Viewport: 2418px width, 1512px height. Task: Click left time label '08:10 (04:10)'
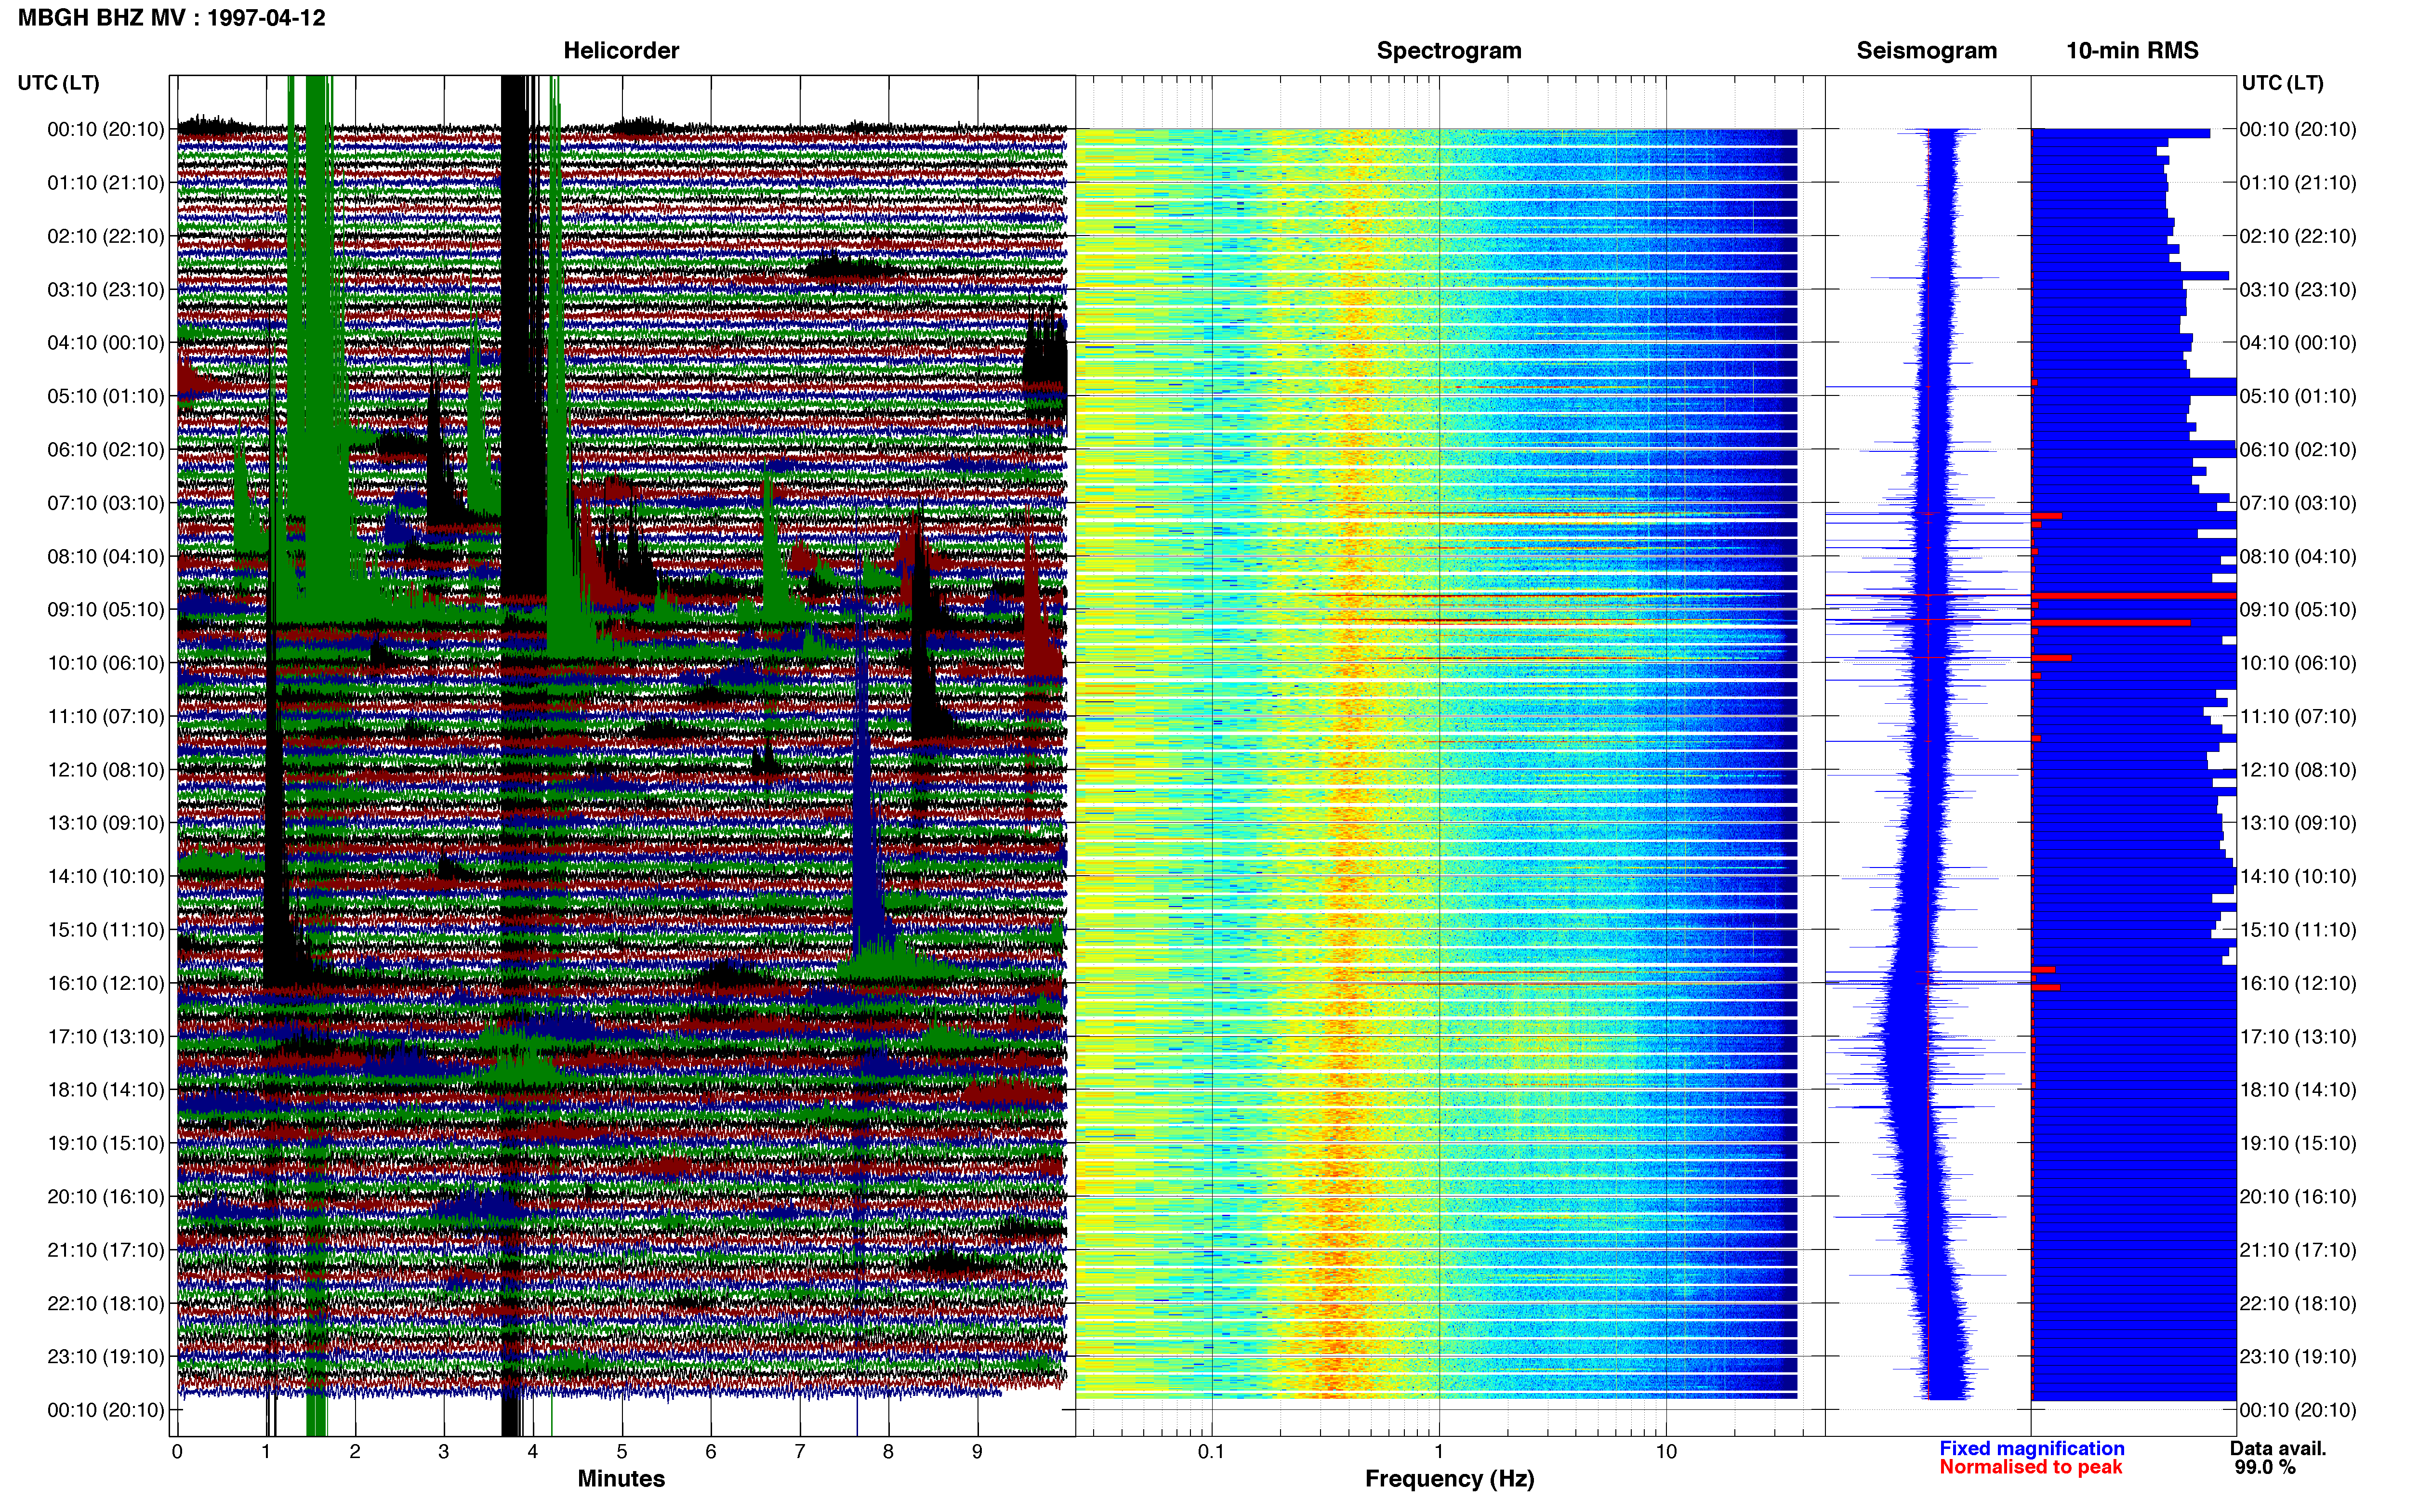(x=106, y=556)
